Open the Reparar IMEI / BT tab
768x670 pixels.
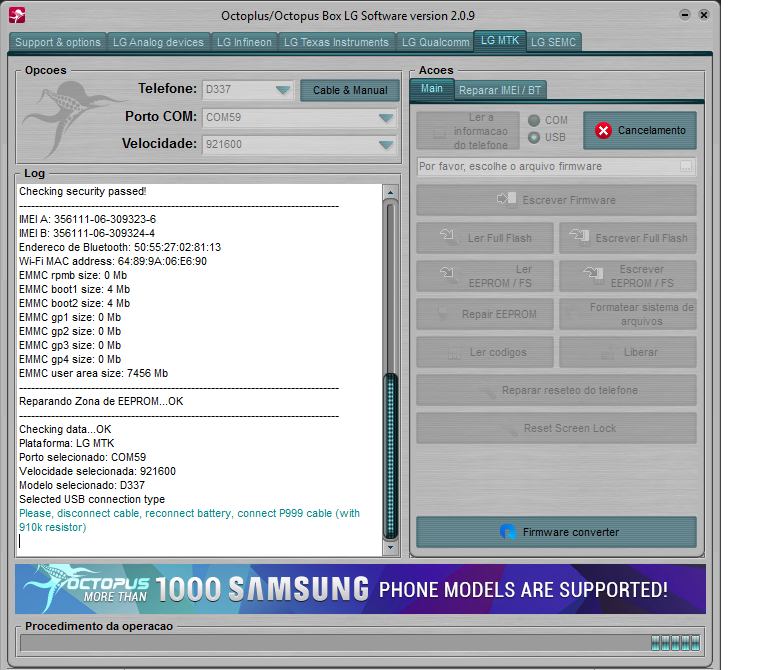click(x=500, y=90)
